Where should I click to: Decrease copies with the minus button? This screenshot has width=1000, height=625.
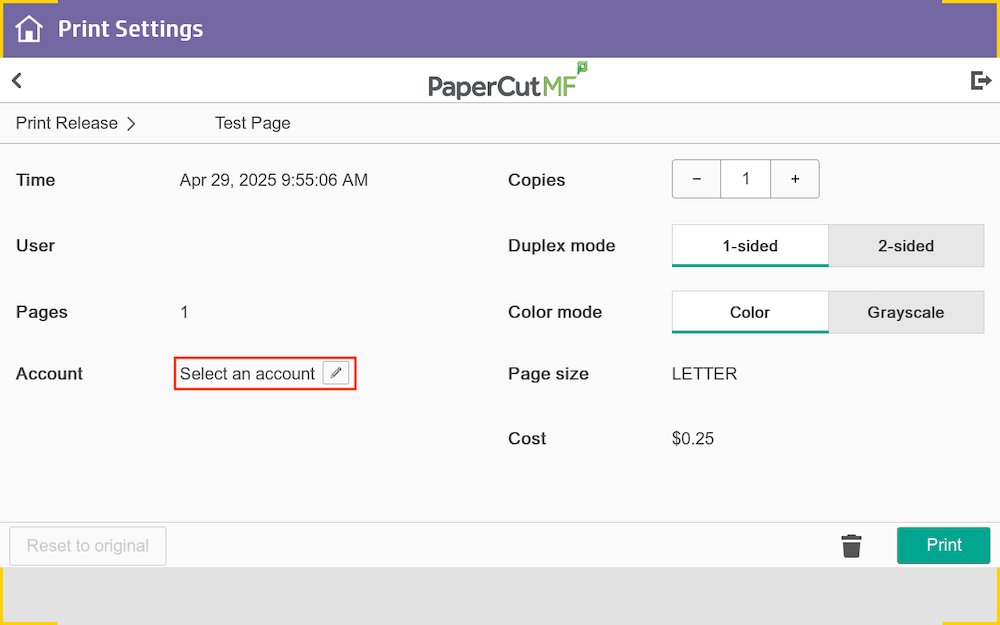click(696, 179)
